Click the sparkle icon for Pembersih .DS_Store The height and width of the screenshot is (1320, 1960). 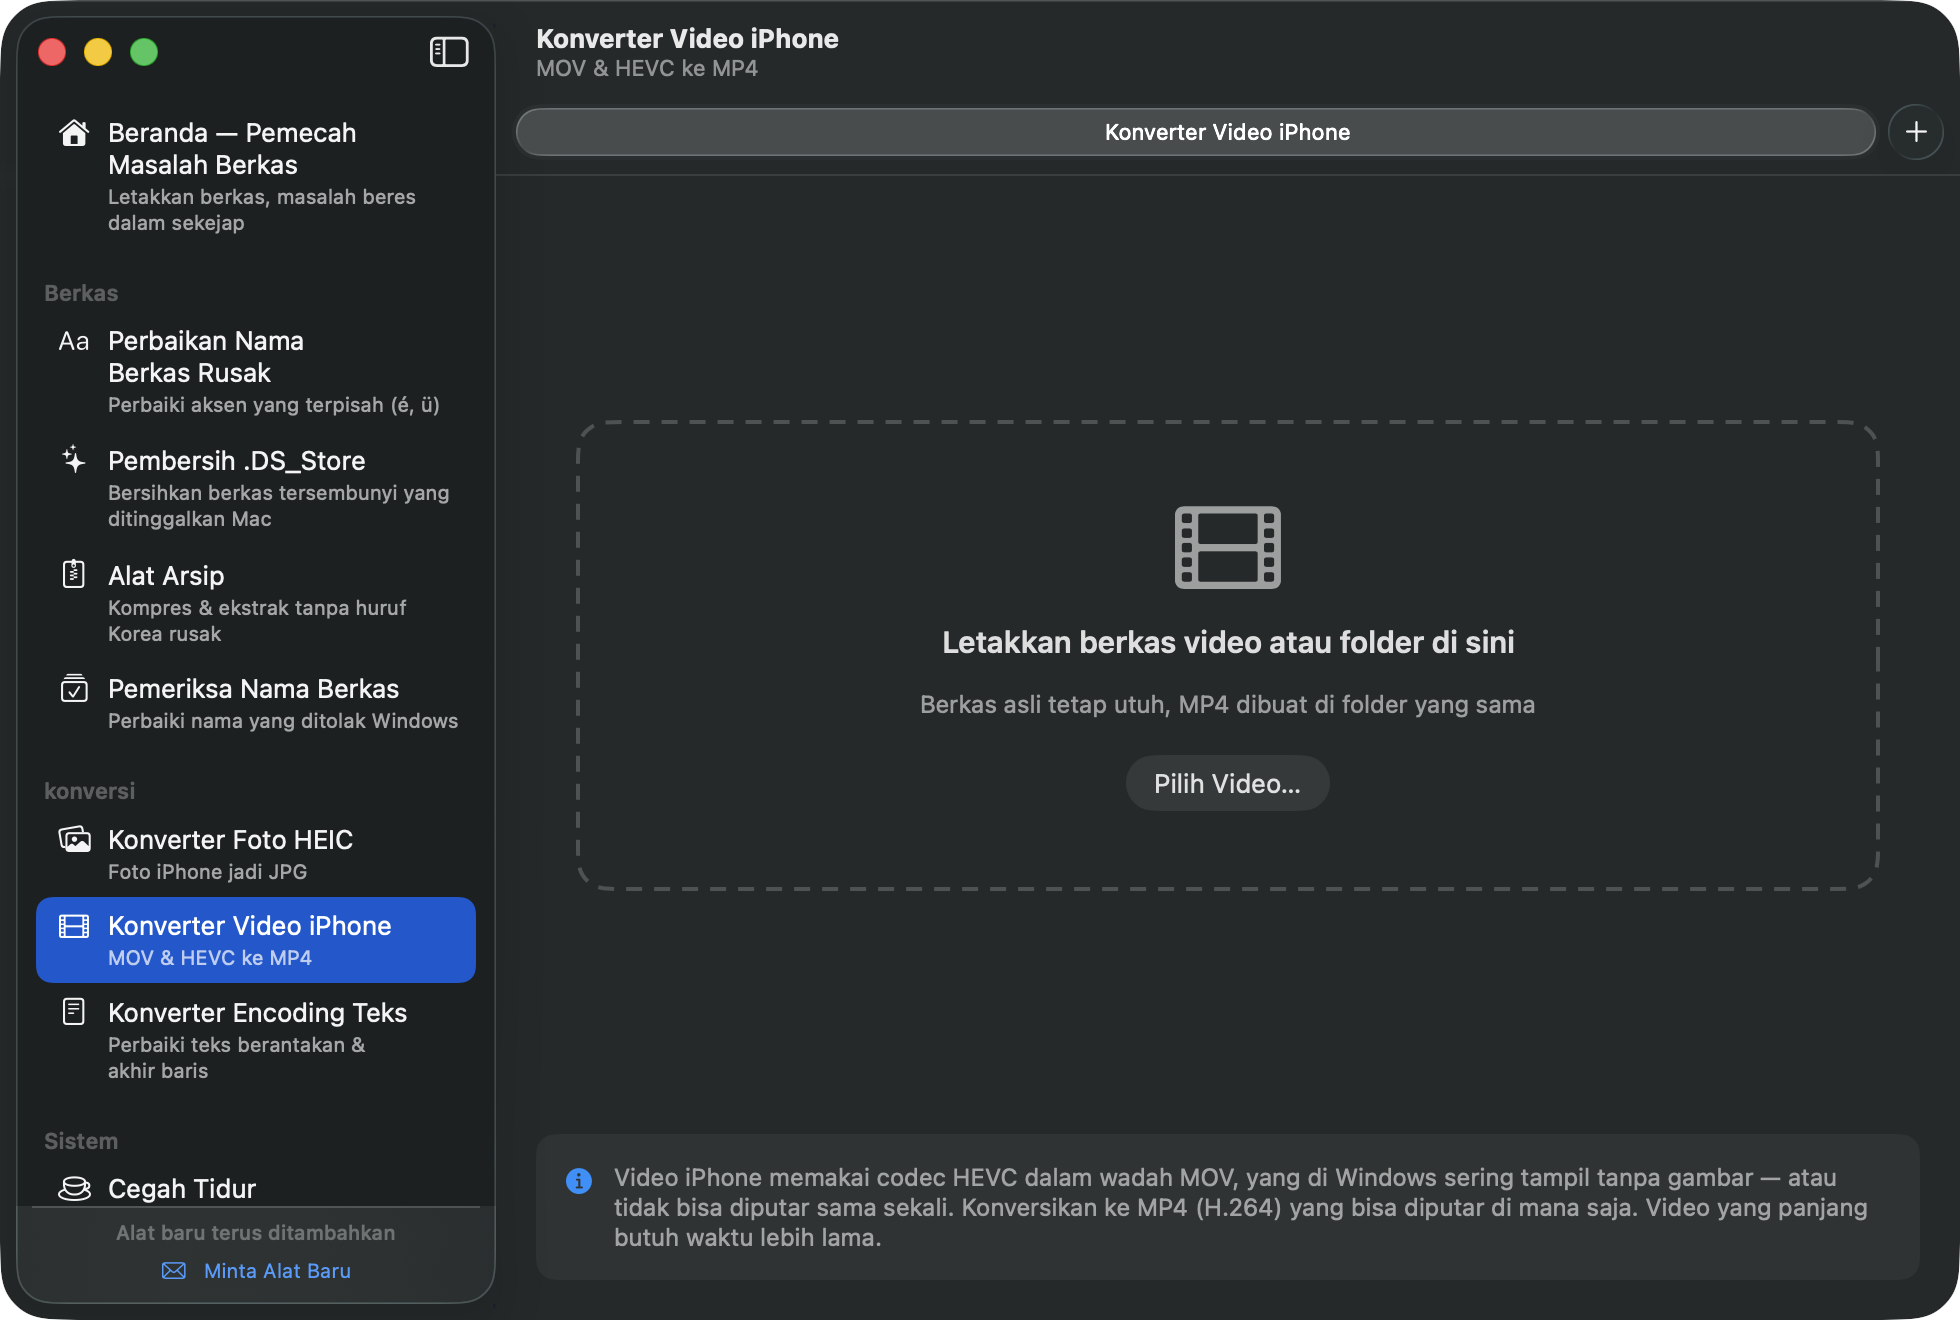click(x=74, y=460)
